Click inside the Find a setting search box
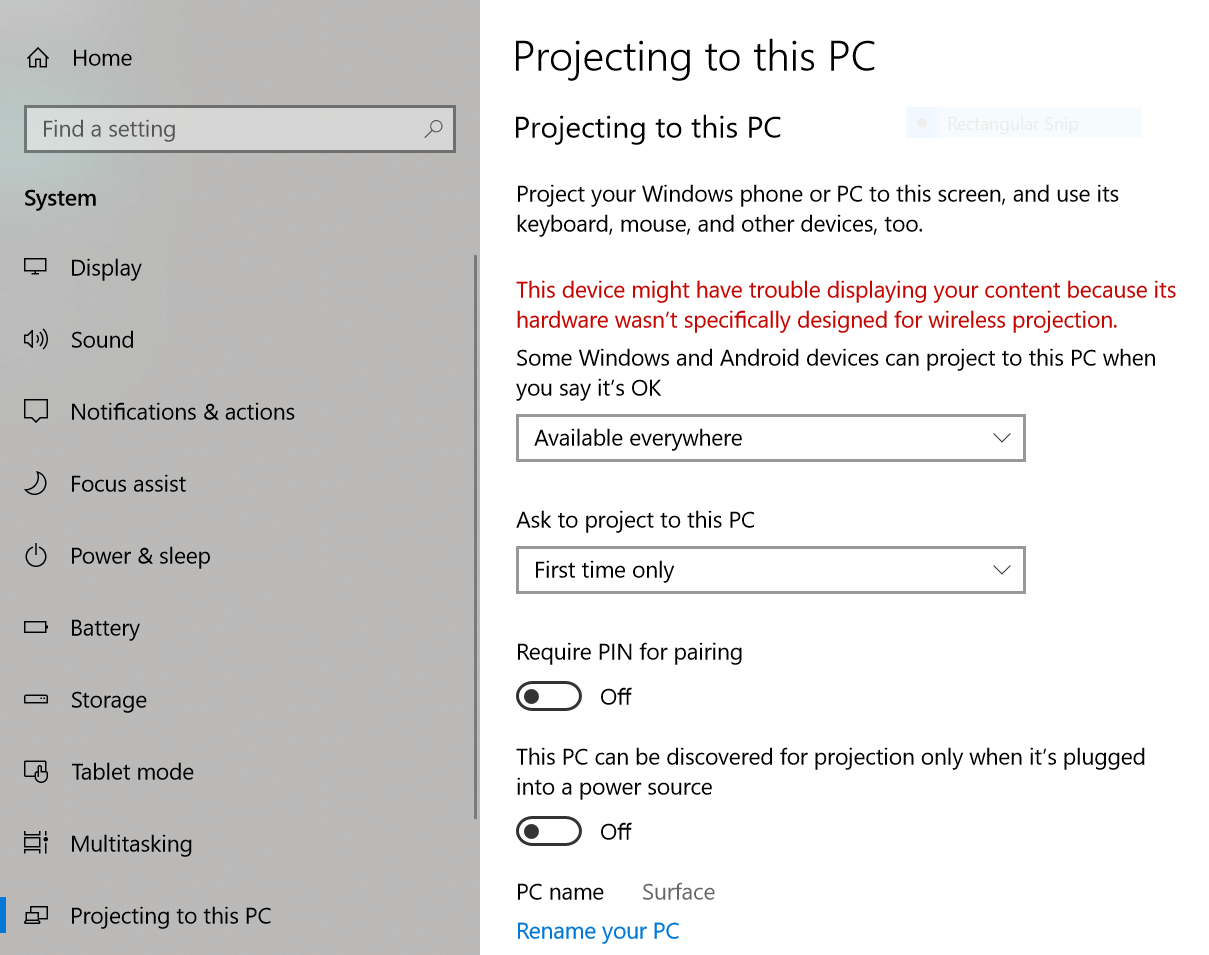 tap(240, 129)
